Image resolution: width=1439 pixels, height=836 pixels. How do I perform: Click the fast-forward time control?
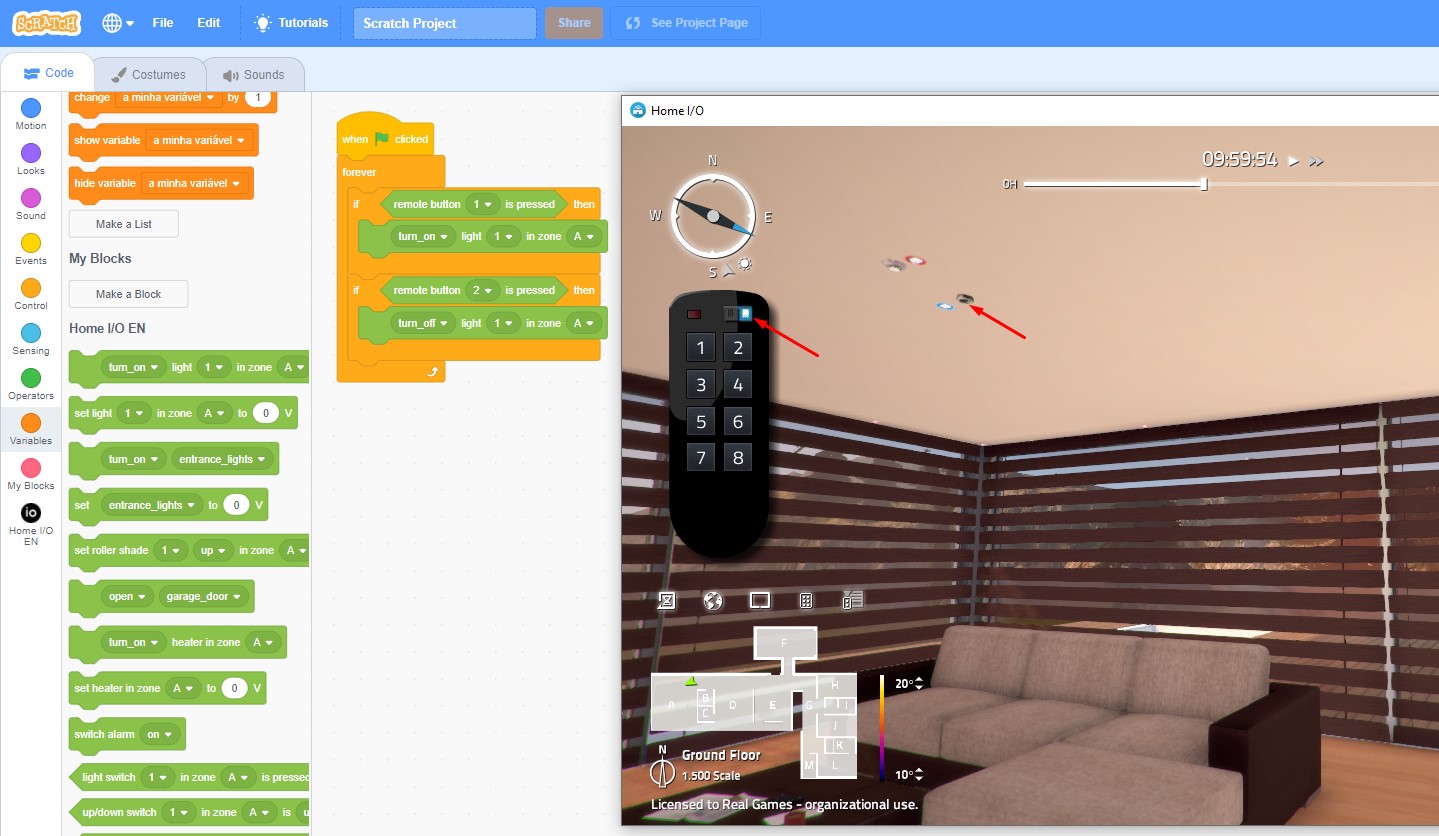coord(1316,161)
